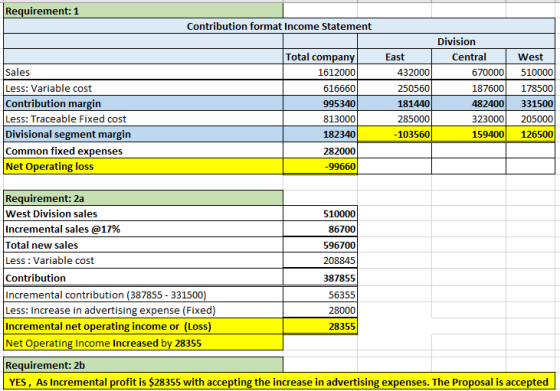The height and width of the screenshot is (391, 560).
Task: Select advertising expense value 28000
Action: 320,310
